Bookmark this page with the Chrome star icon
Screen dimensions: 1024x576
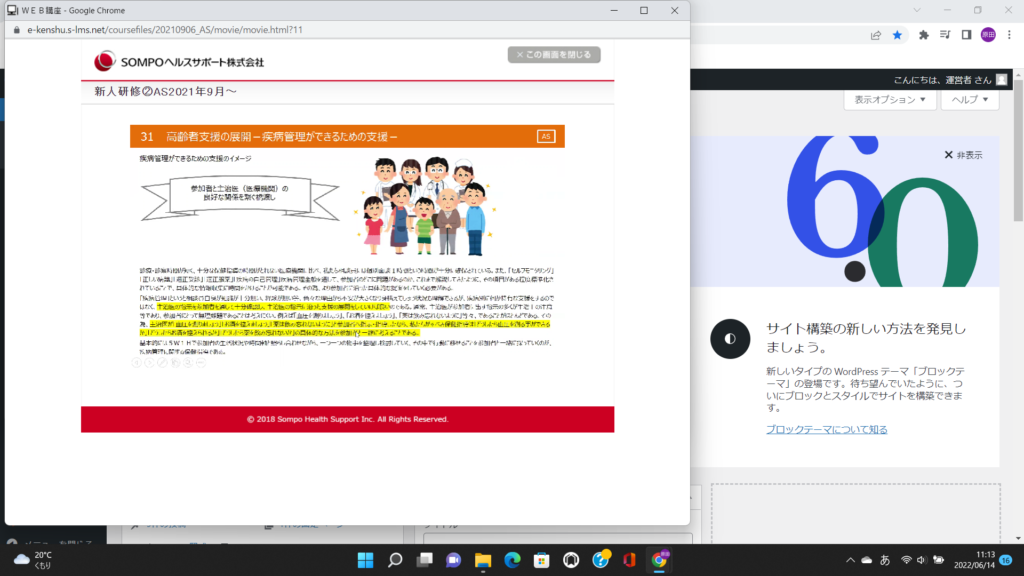[897, 35]
